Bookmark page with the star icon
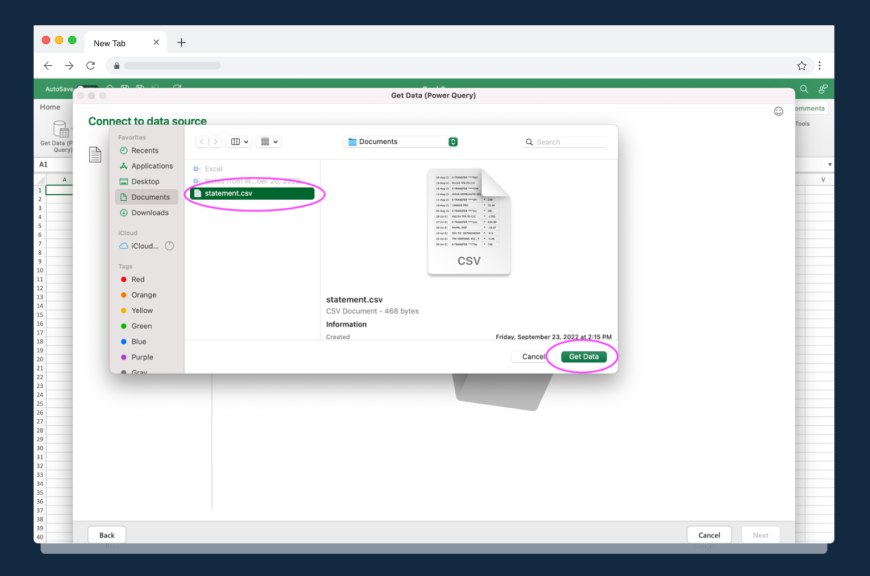 pyautogui.click(x=801, y=65)
